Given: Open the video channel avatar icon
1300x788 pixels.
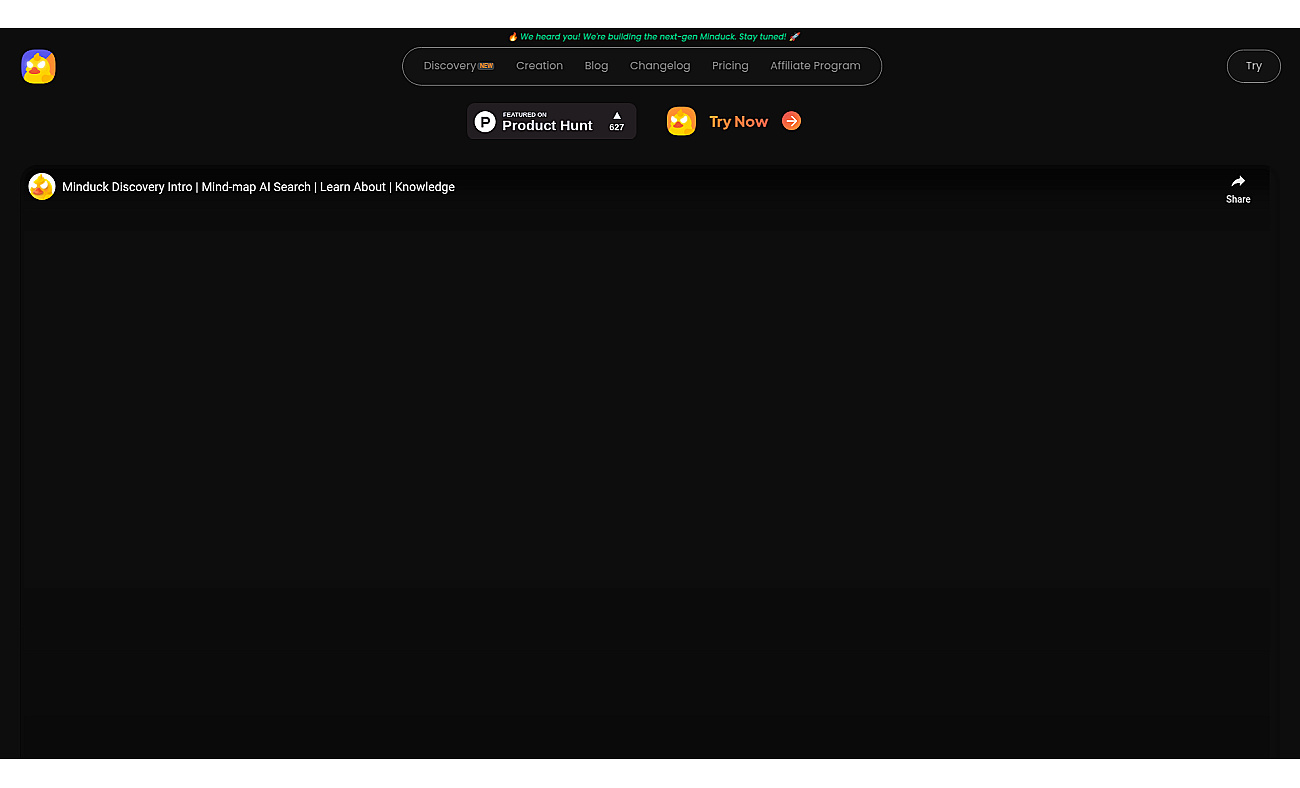Looking at the screenshot, I should coord(42,186).
